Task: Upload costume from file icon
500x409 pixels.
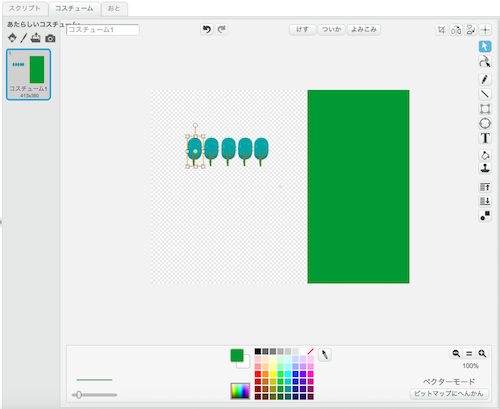Action: point(36,38)
